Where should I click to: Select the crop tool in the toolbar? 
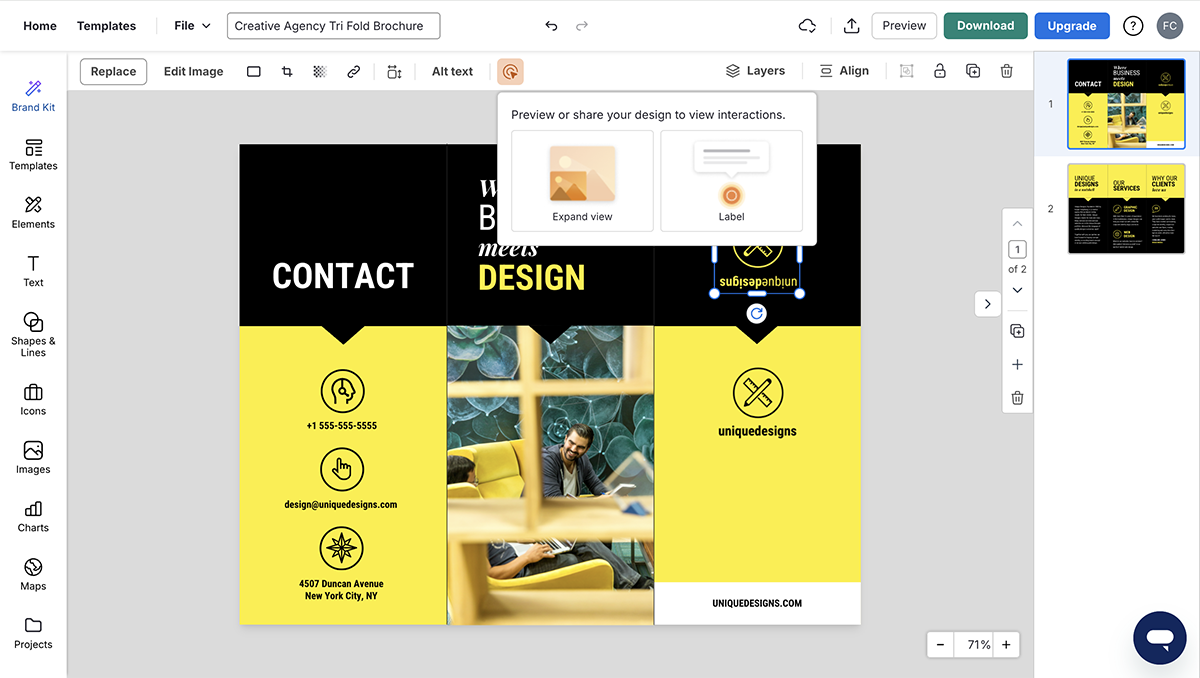pyautogui.click(x=287, y=71)
